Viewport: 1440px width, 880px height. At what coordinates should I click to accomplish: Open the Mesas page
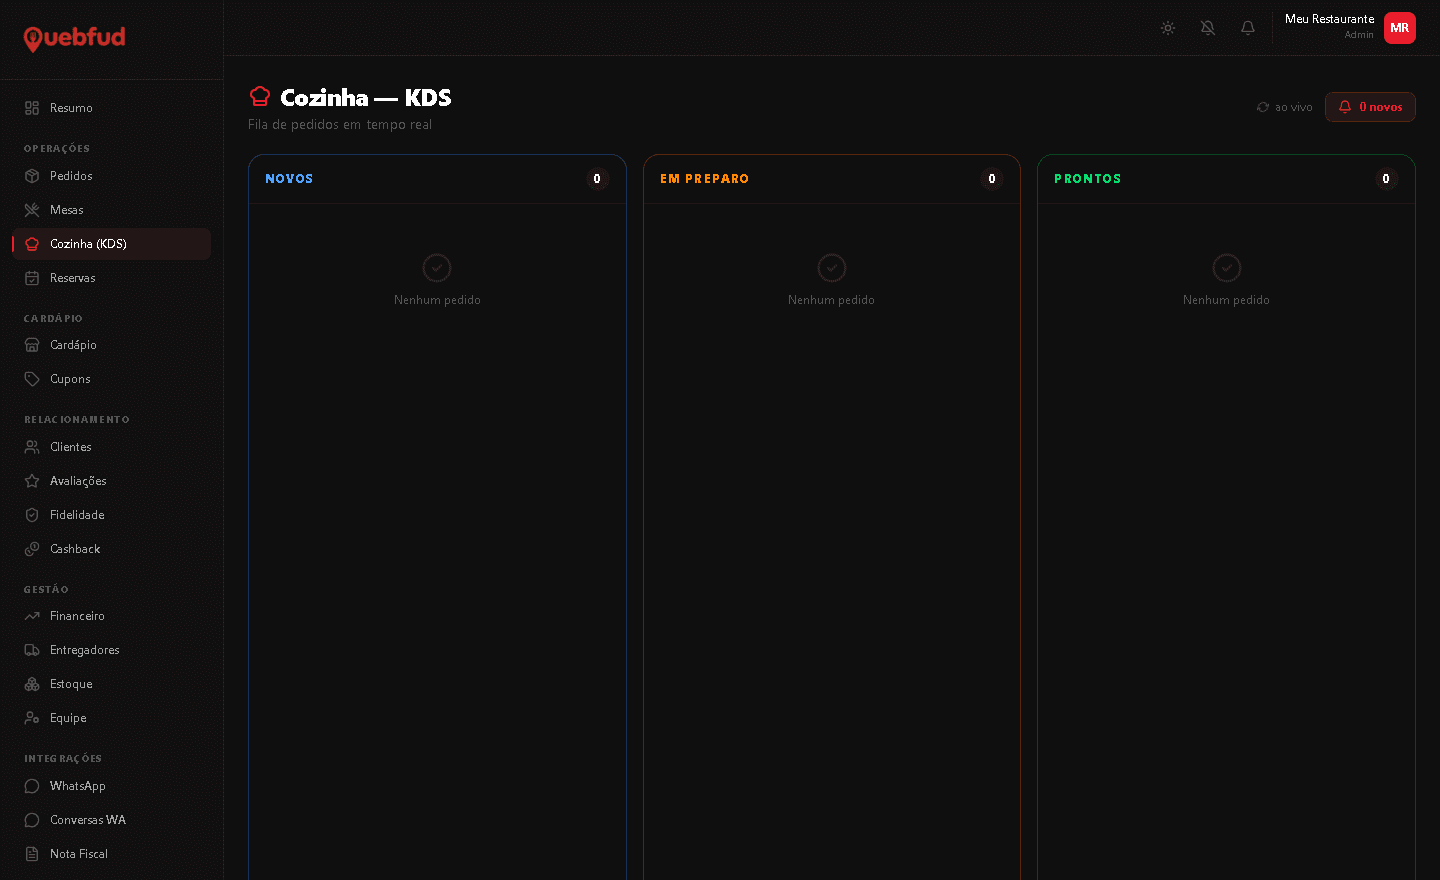111,210
